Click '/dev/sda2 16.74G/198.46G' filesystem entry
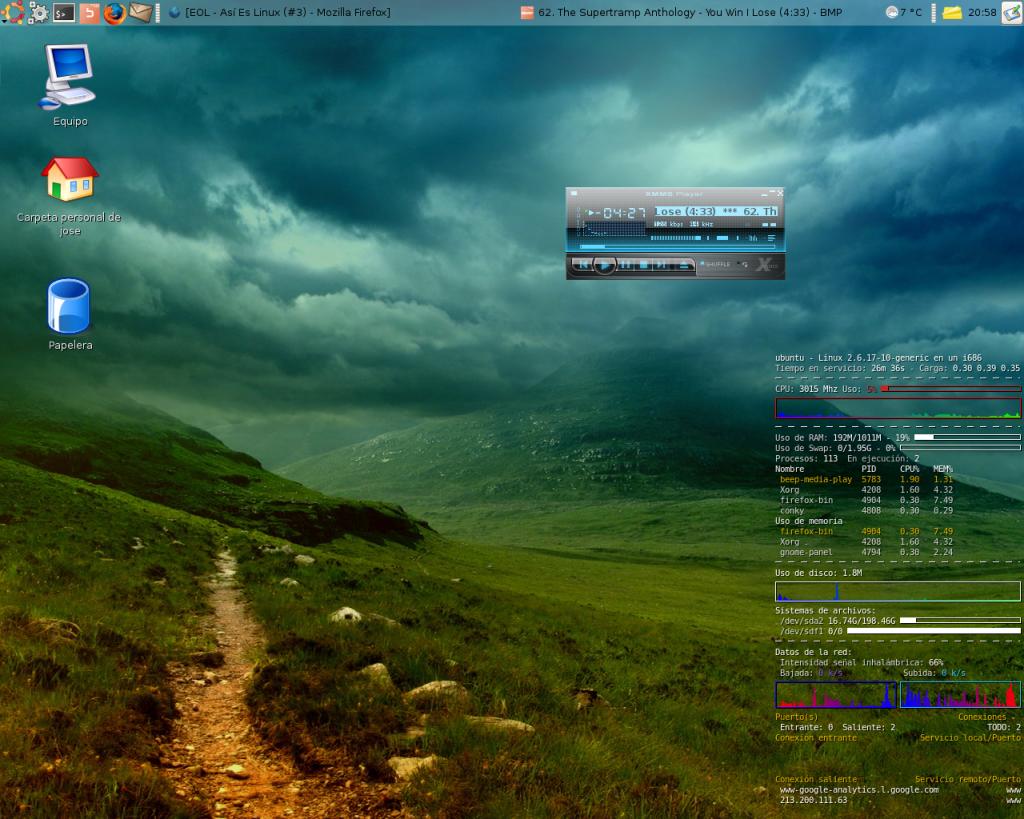The image size is (1024, 819). coord(837,620)
